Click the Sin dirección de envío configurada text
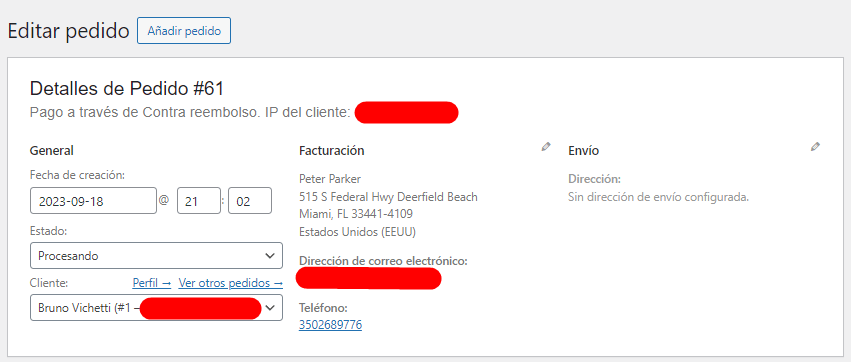 [x=658, y=197]
